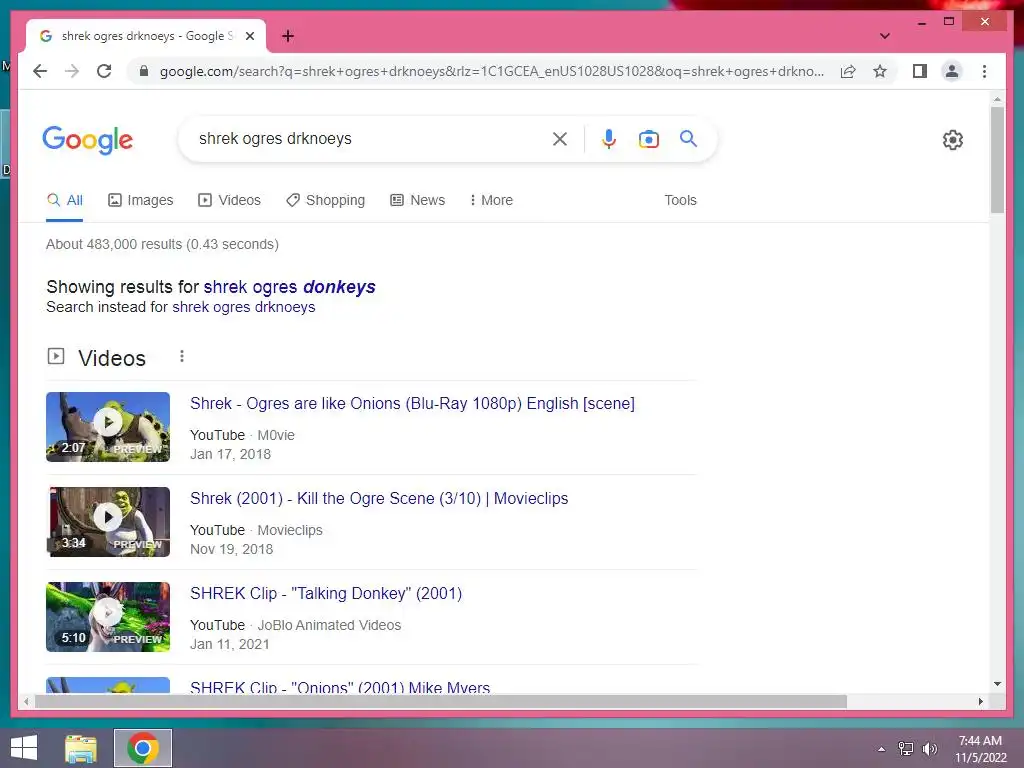Image resolution: width=1024 pixels, height=768 pixels.
Task: Switch to News results
Action: (x=417, y=200)
